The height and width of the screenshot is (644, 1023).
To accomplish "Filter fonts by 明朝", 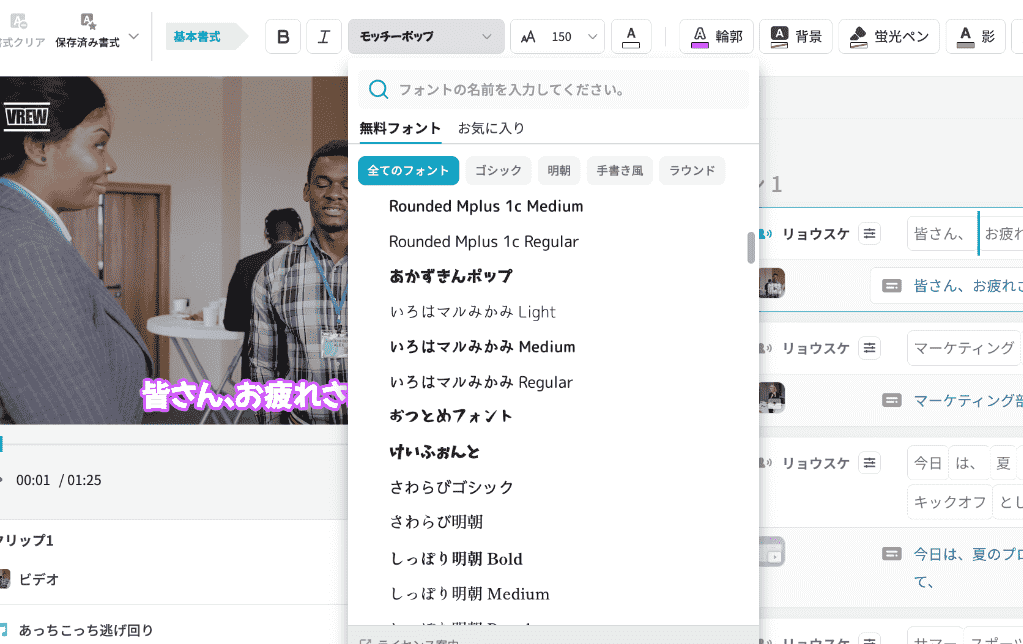I will point(559,170).
